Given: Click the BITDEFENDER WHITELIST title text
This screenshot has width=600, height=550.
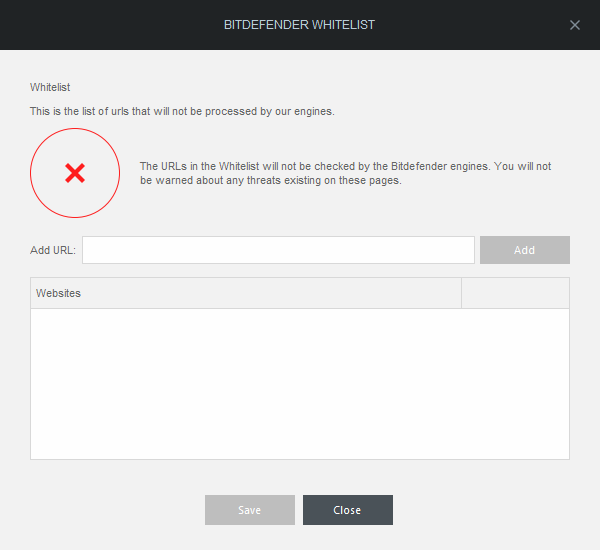Looking at the screenshot, I should click(300, 25).
